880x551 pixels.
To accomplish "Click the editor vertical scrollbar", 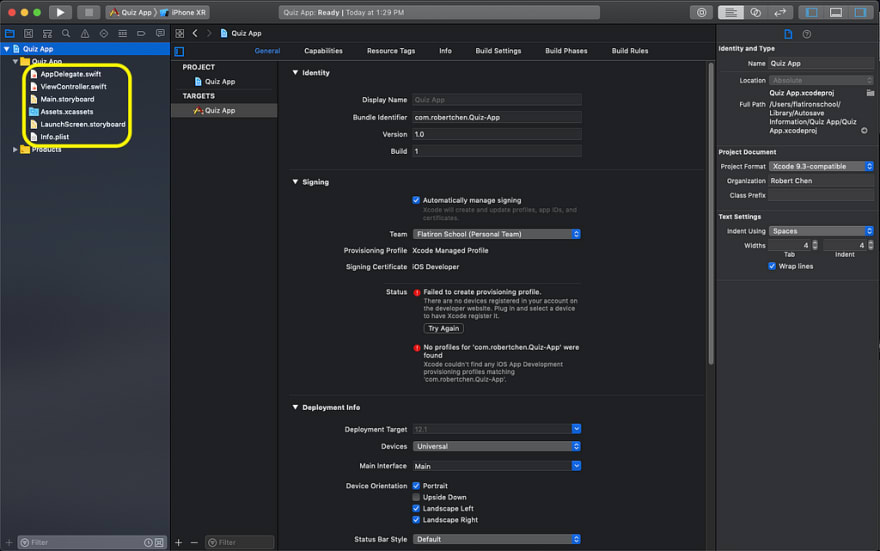I will coord(711,213).
